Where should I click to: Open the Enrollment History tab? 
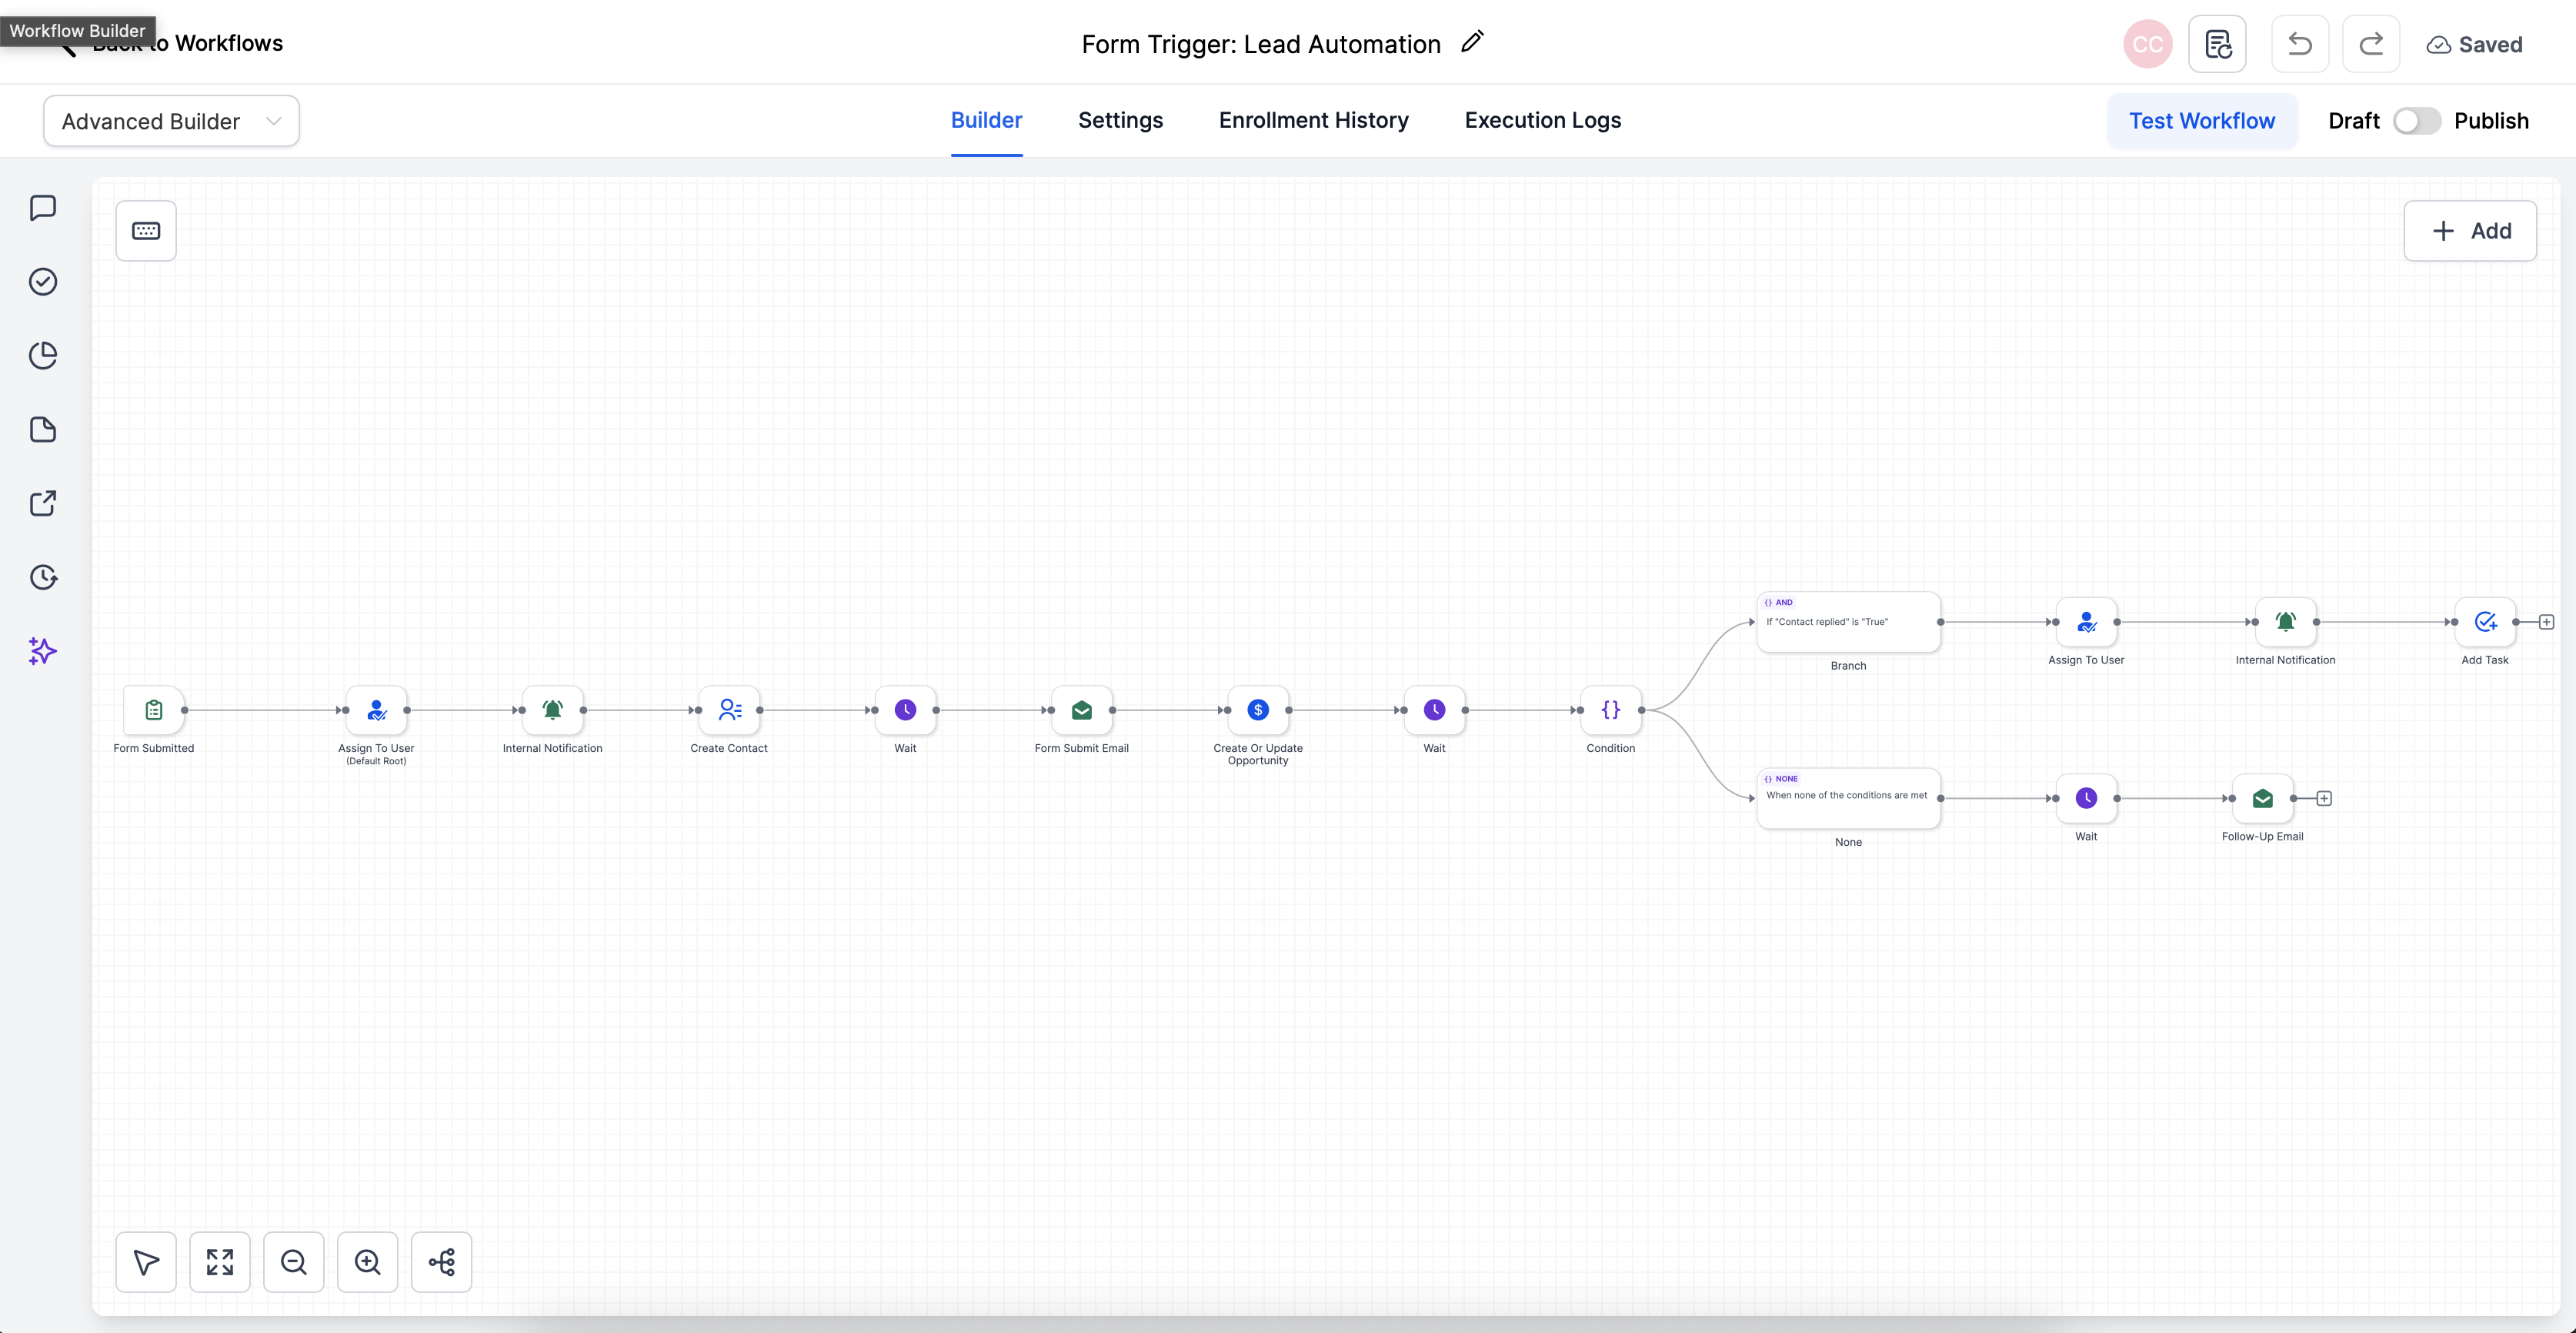(1313, 120)
